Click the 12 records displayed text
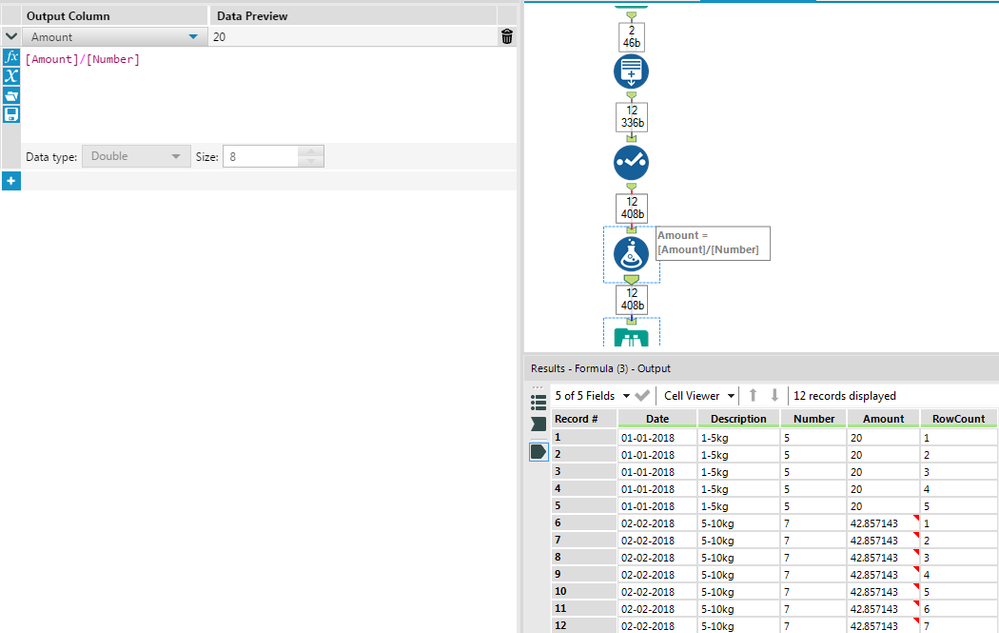The height and width of the screenshot is (633, 999). (844, 396)
